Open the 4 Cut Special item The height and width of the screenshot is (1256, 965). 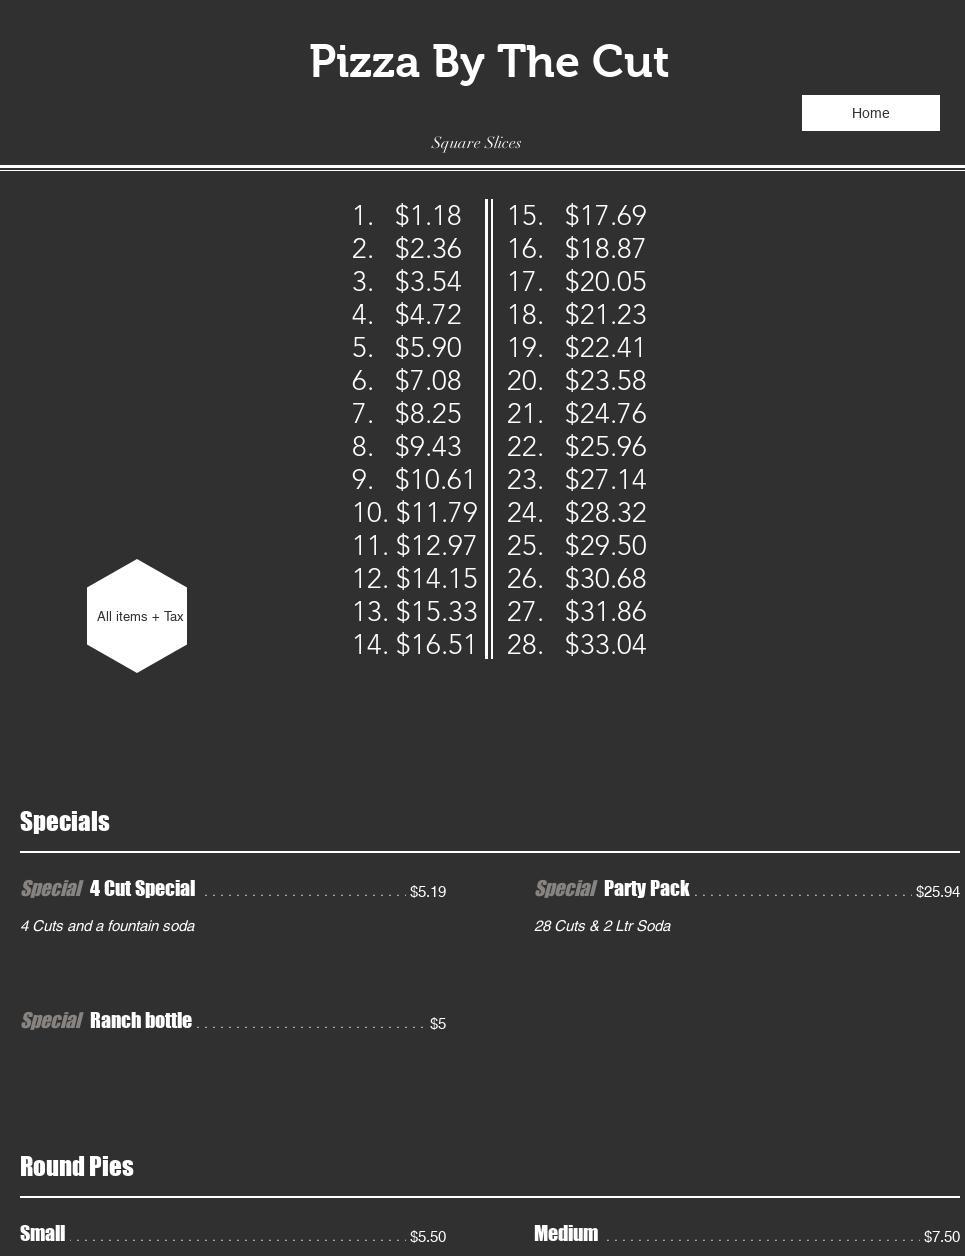[x=142, y=889]
